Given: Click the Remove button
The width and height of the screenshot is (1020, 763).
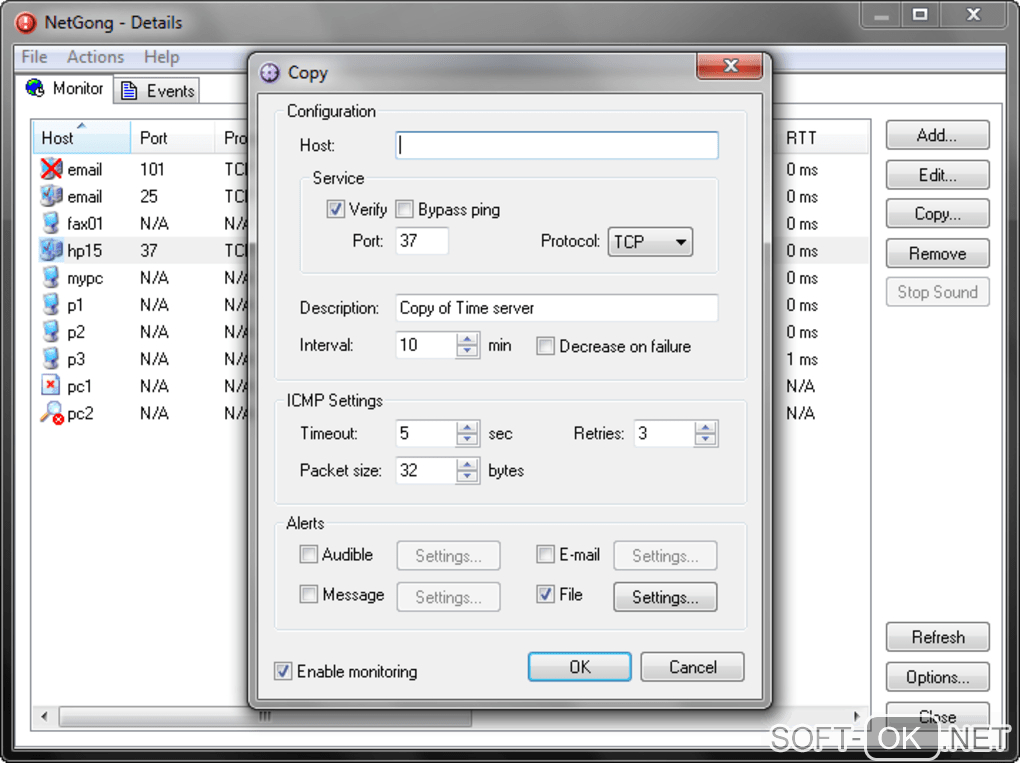Looking at the screenshot, I should pos(937,253).
